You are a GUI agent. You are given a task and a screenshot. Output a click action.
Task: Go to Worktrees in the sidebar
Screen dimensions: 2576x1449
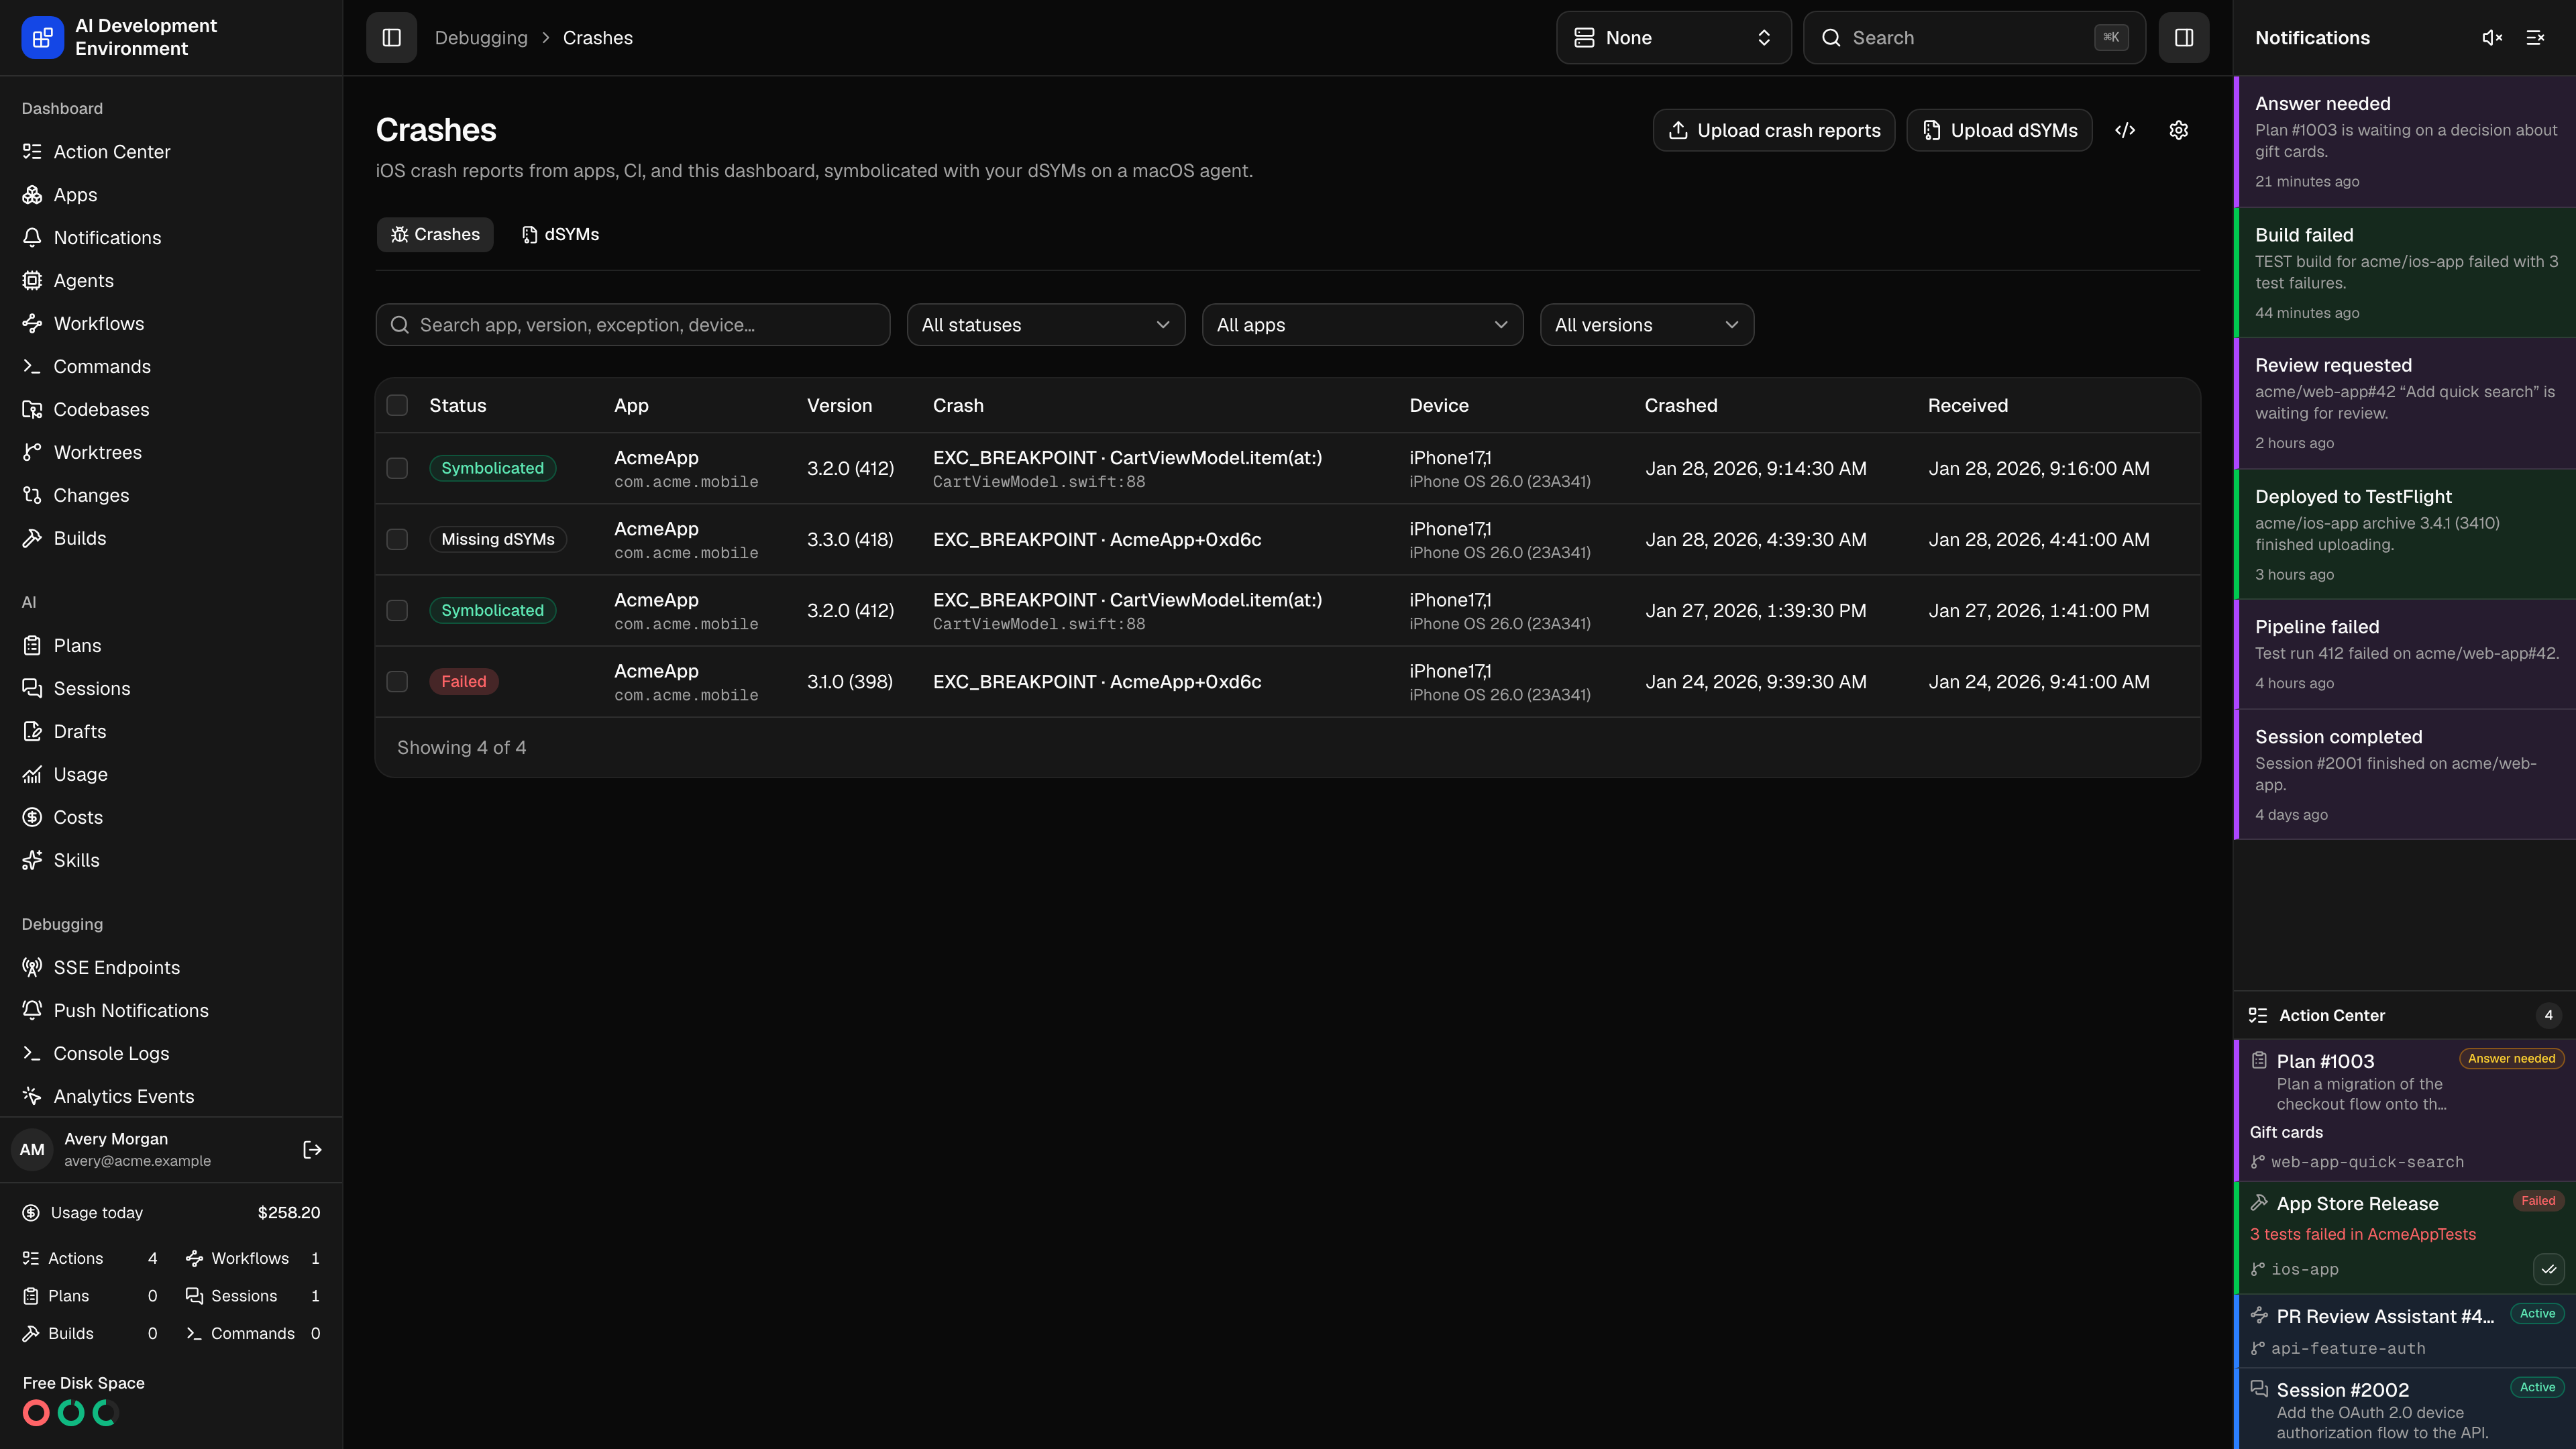(171, 452)
